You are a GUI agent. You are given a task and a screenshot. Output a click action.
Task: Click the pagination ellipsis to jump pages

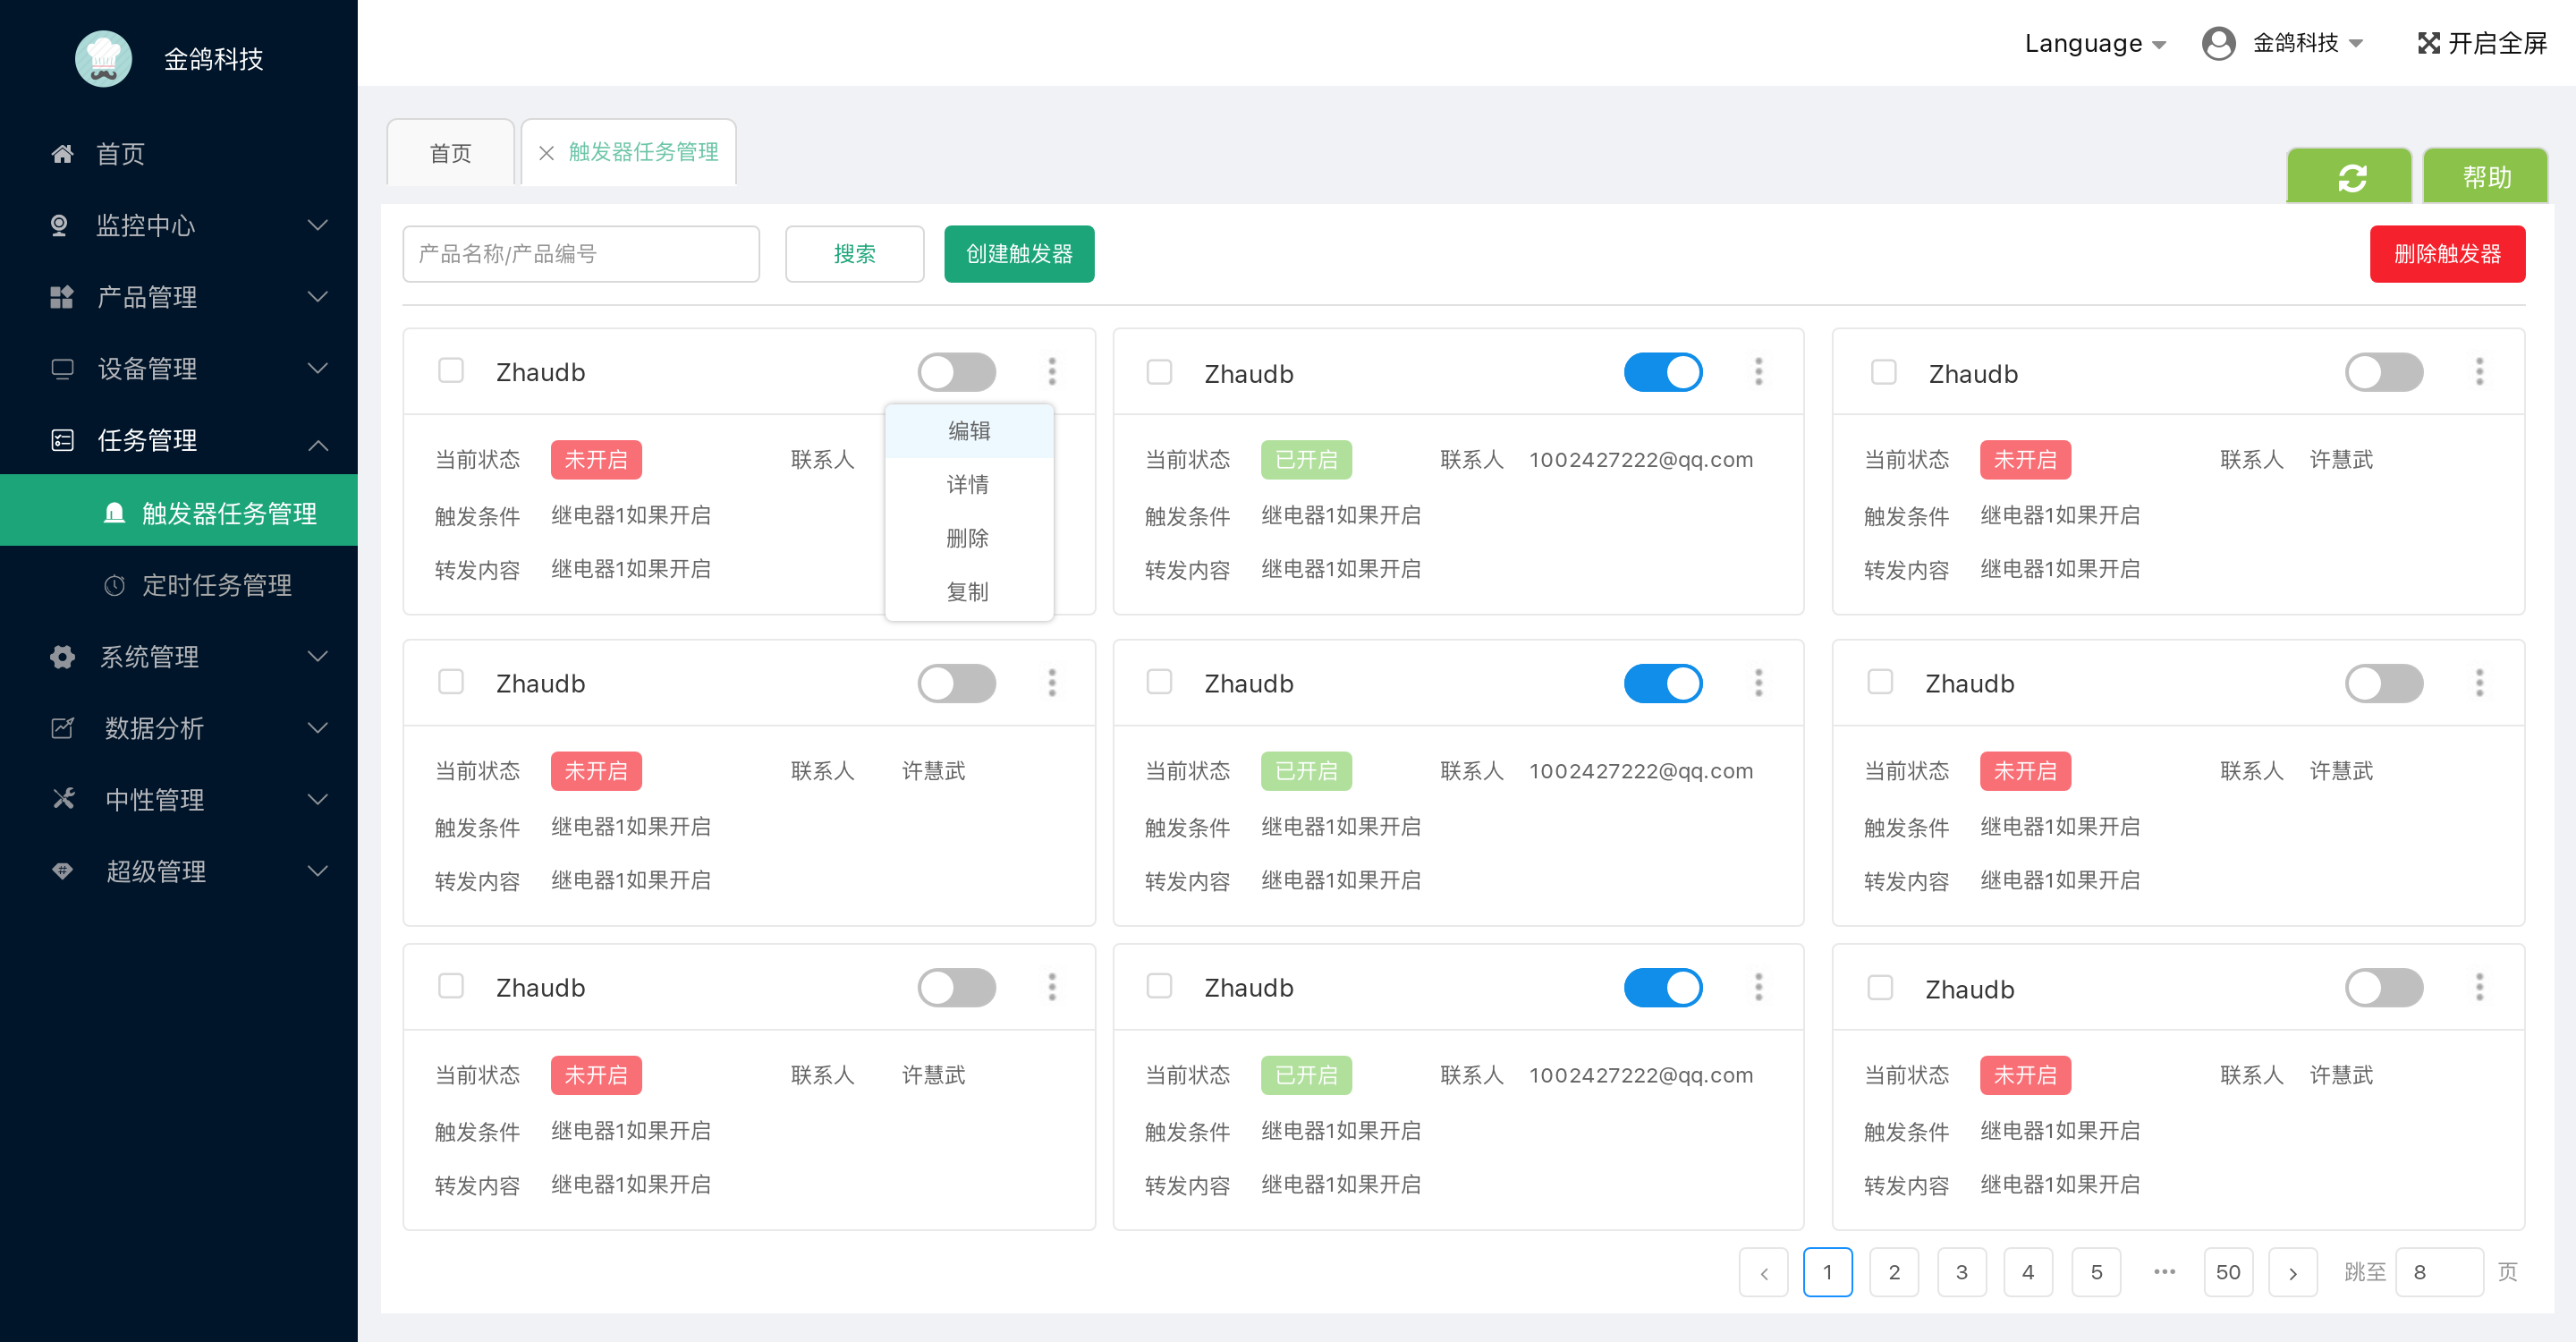[x=2164, y=1272]
